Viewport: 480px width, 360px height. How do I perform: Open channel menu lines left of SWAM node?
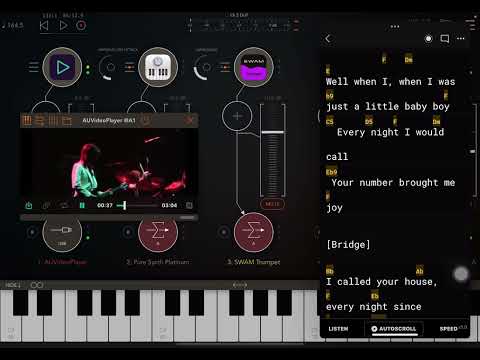point(225,67)
